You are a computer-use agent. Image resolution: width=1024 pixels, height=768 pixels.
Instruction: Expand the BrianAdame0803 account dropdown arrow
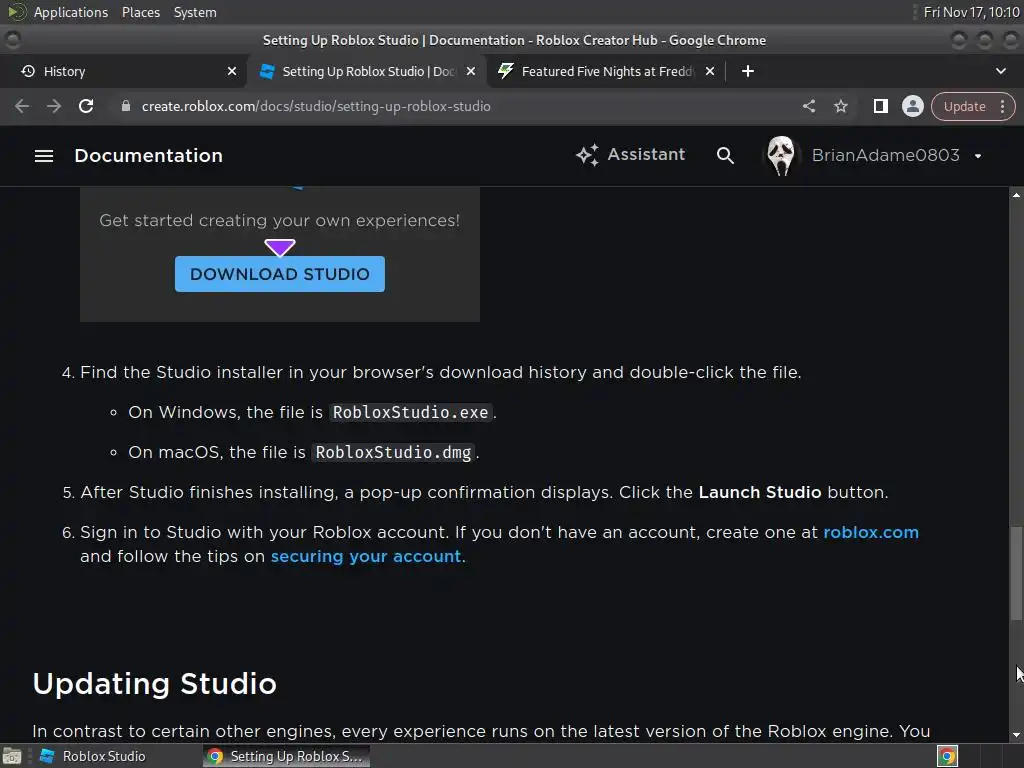coord(978,156)
